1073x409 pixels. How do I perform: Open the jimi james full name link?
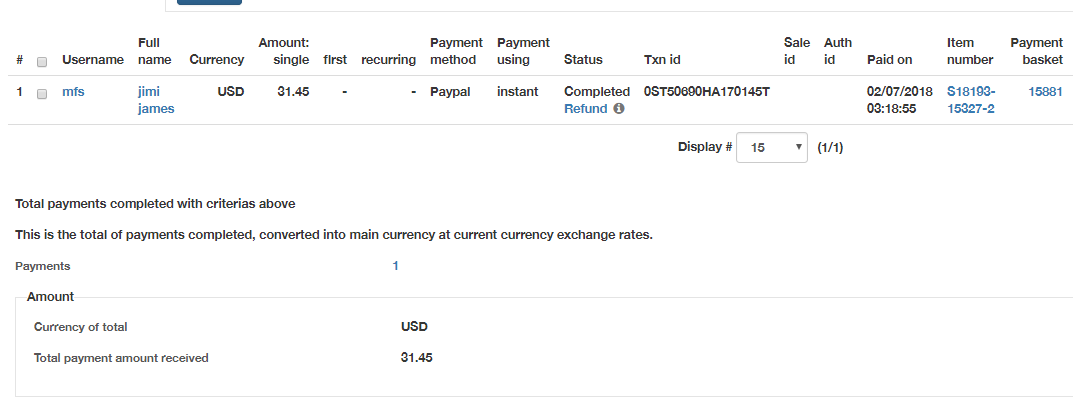(x=156, y=100)
